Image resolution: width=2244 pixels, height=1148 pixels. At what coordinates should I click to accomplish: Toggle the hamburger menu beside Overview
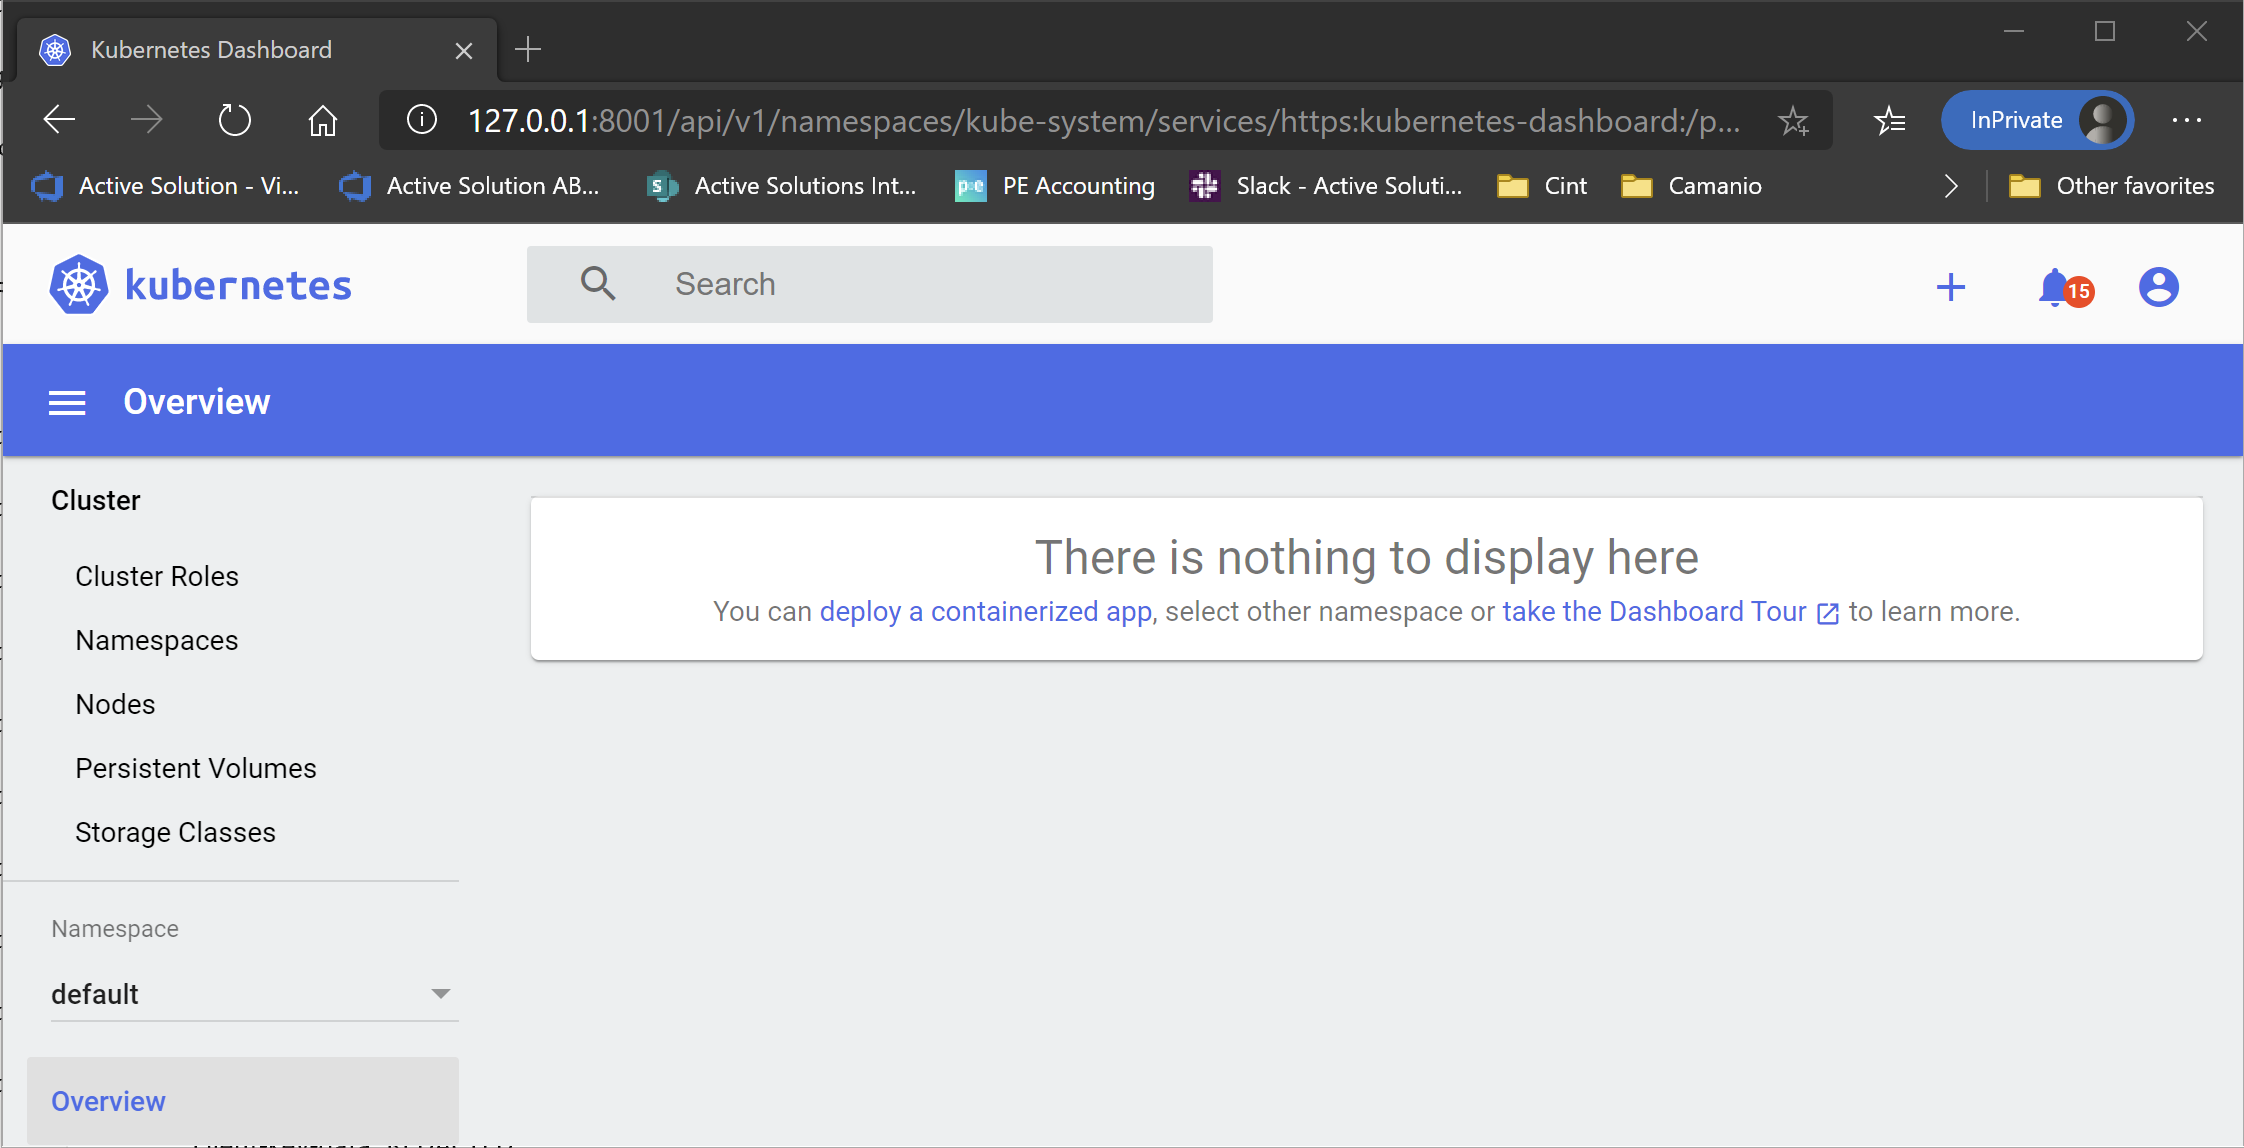[x=67, y=403]
